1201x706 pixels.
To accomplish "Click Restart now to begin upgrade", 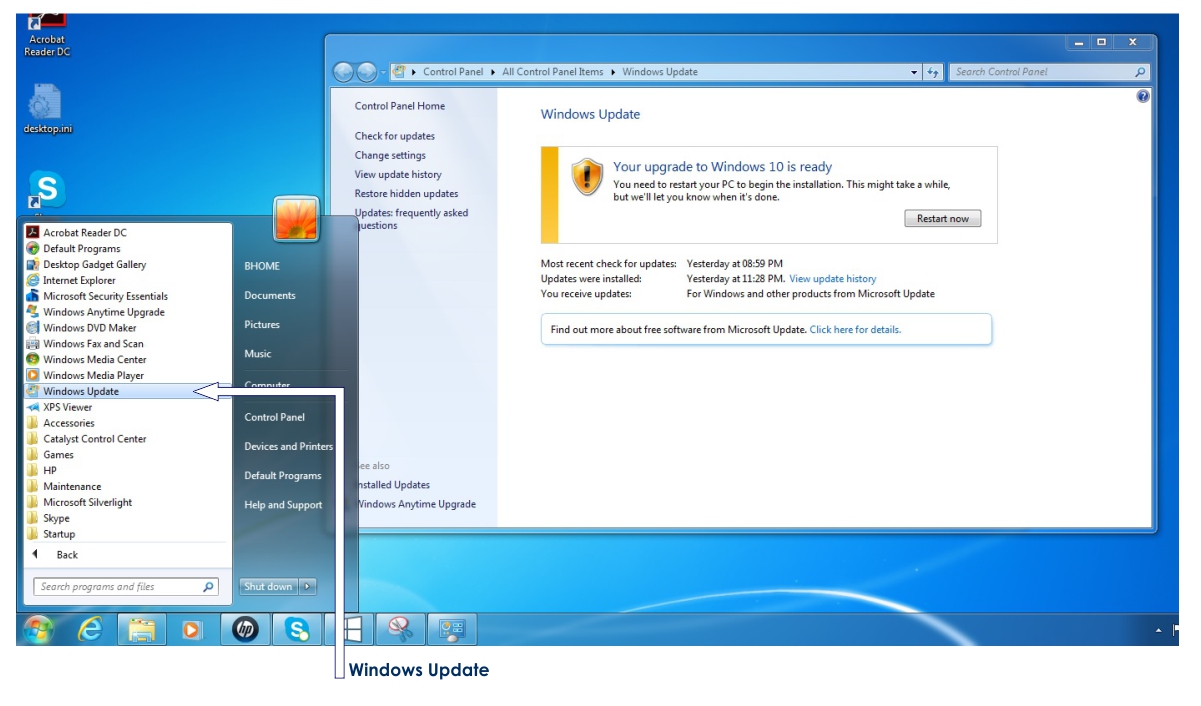I will coord(943,219).
